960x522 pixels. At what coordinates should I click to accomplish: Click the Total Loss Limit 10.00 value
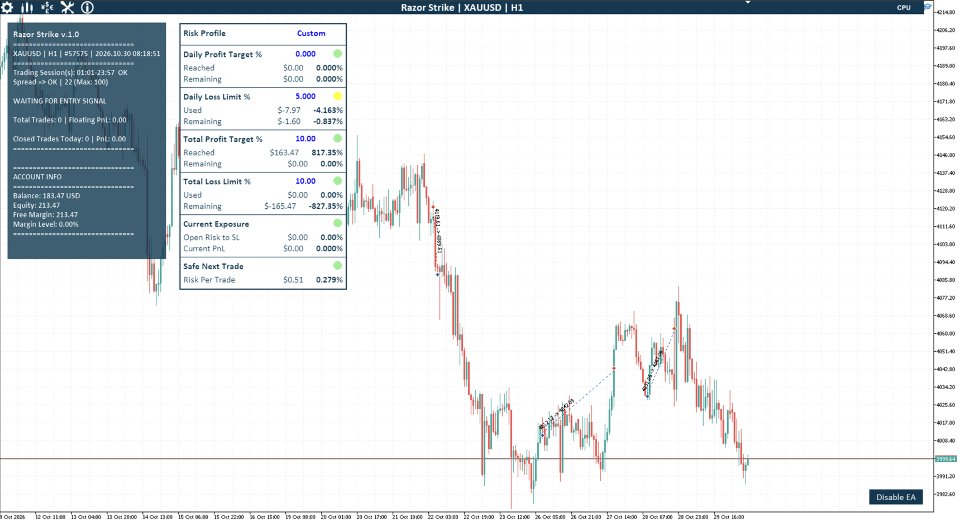click(306, 181)
